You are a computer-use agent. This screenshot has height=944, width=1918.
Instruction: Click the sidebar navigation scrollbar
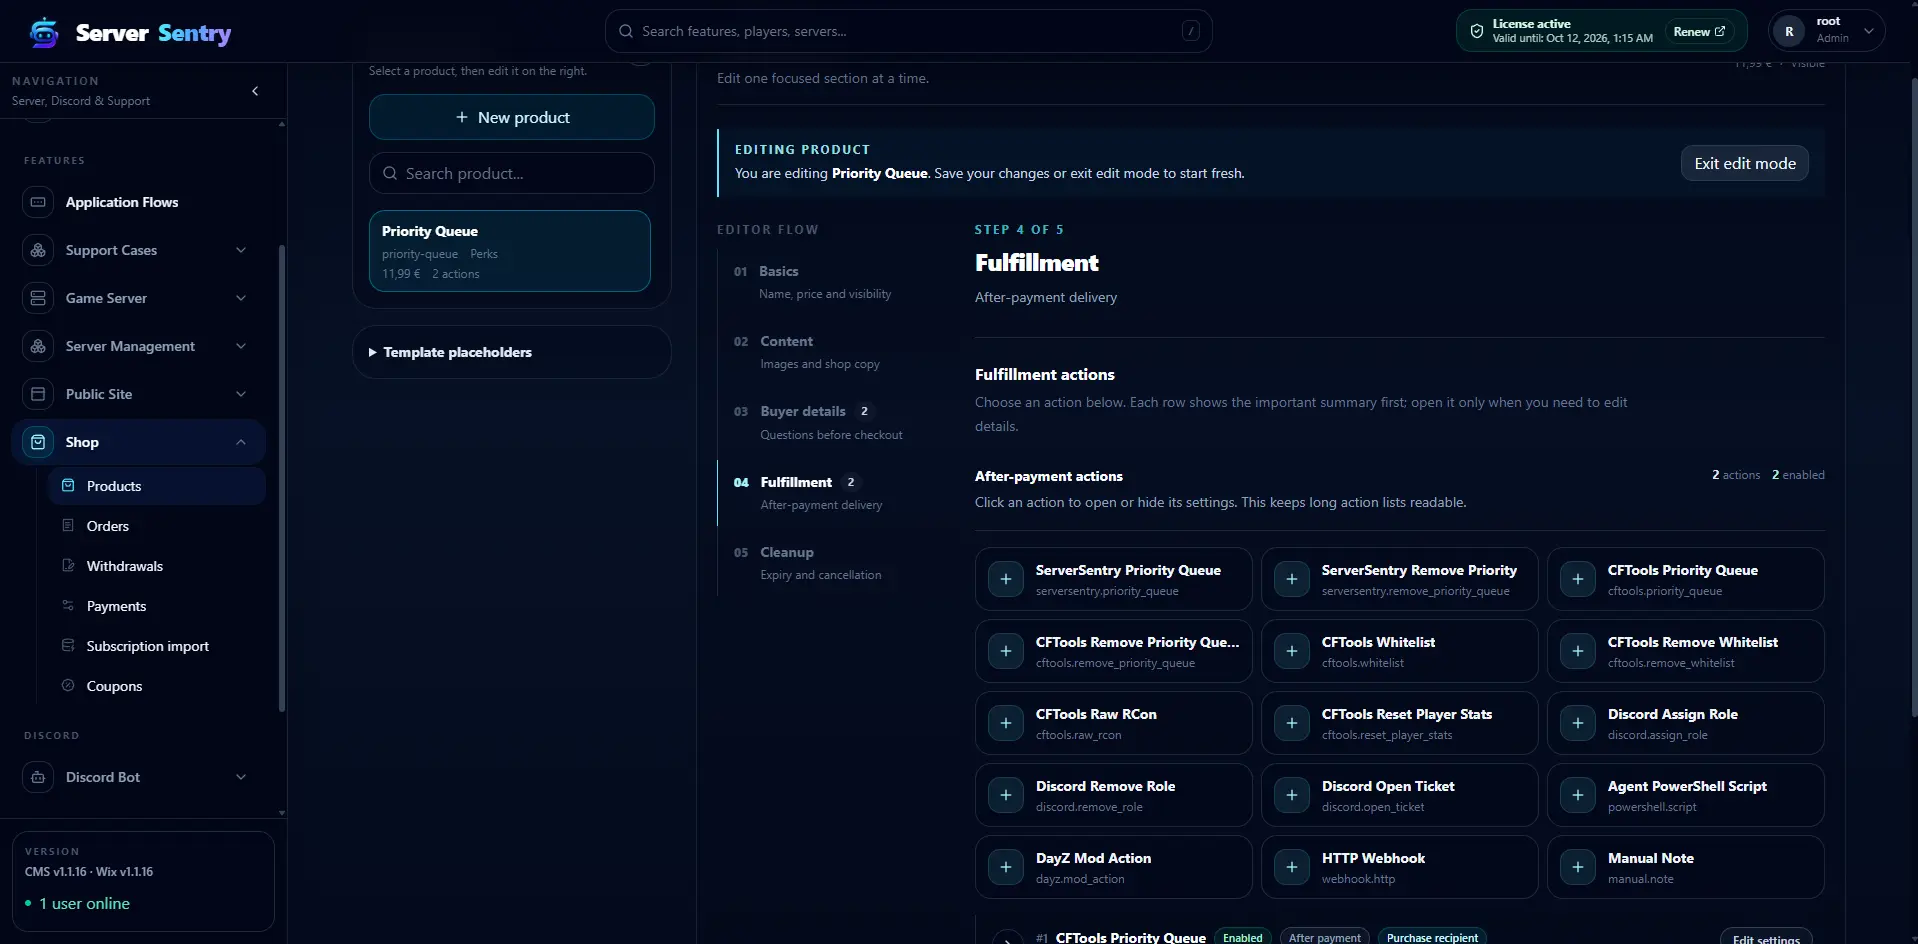pos(282,478)
